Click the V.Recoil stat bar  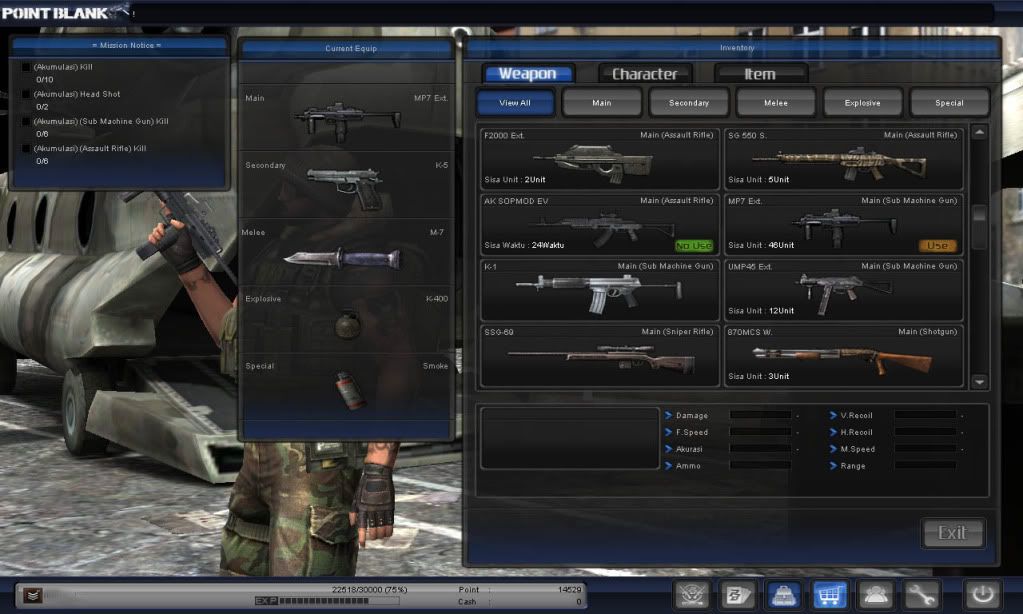tap(925, 415)
